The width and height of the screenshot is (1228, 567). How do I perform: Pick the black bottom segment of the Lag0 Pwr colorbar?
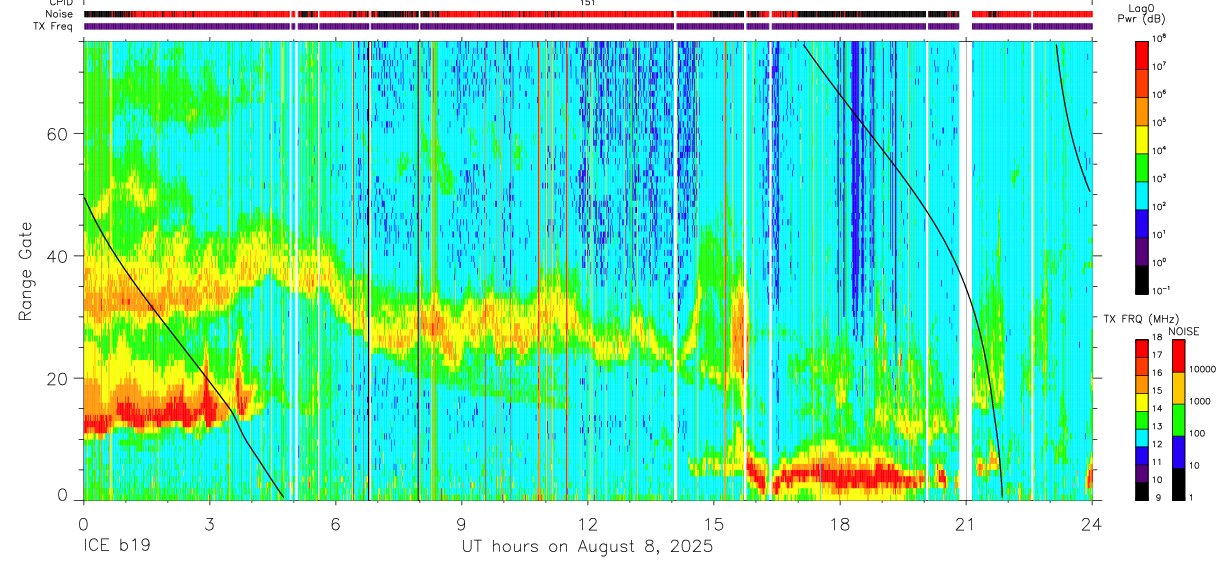coord(1141,278)
